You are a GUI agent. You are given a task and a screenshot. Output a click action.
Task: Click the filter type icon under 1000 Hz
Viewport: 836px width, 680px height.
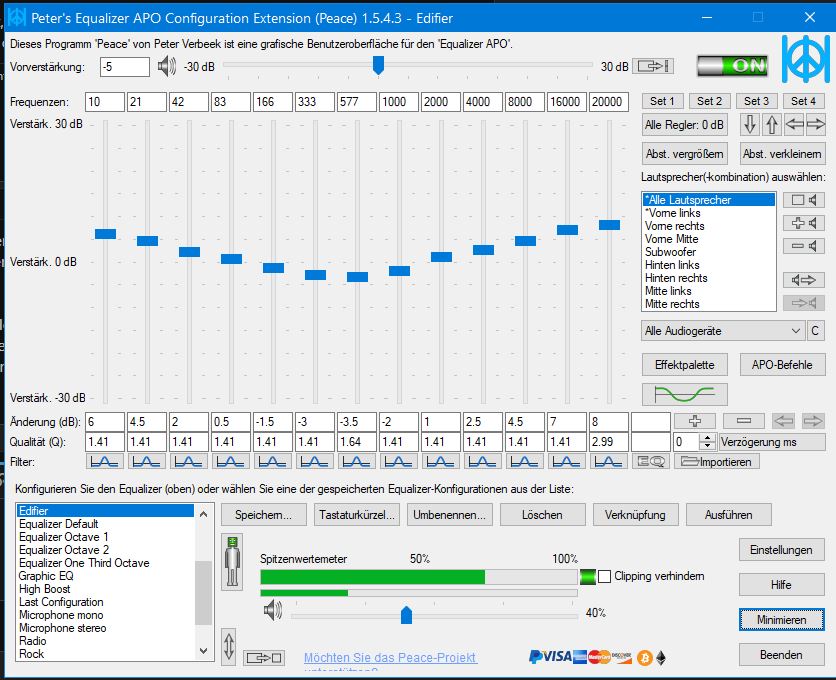point(399,461)
